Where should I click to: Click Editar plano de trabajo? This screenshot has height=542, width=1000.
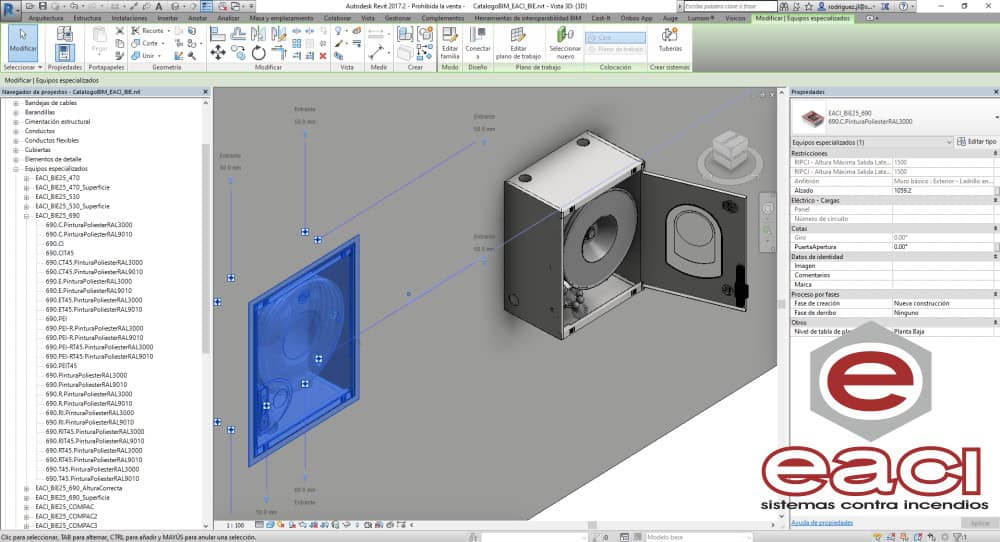(x=518, y=43)
